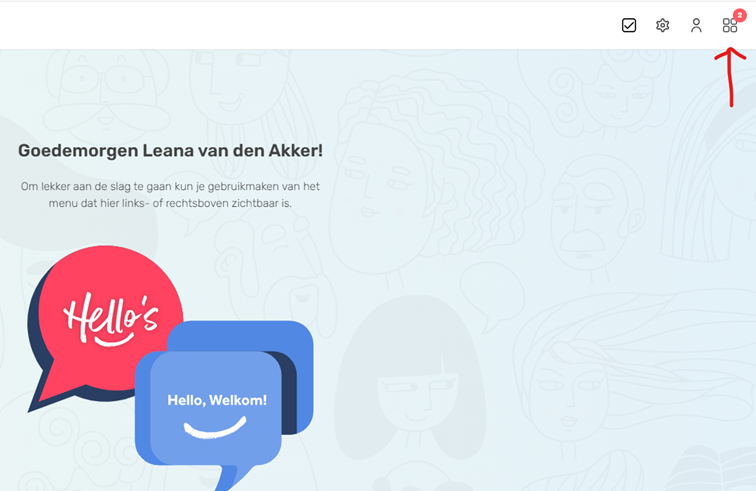The width and height of the screenshot is (756, 491).
Task: Click the mustached man background illustration
Action: pyautogui.click(x=595, y=212)
